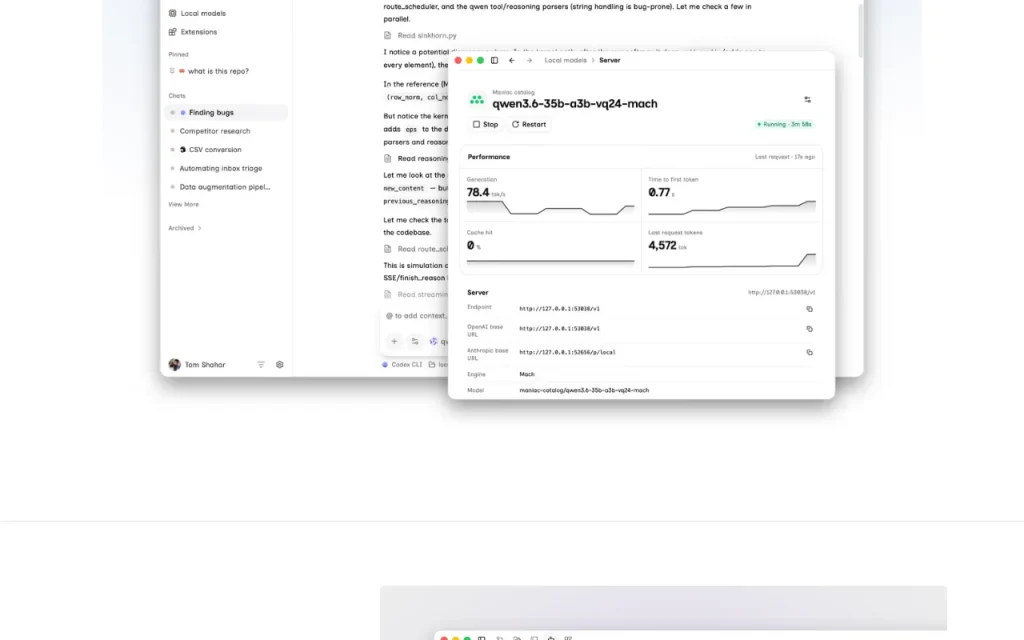Copy the Anthropic base URL

click(809, 353)
